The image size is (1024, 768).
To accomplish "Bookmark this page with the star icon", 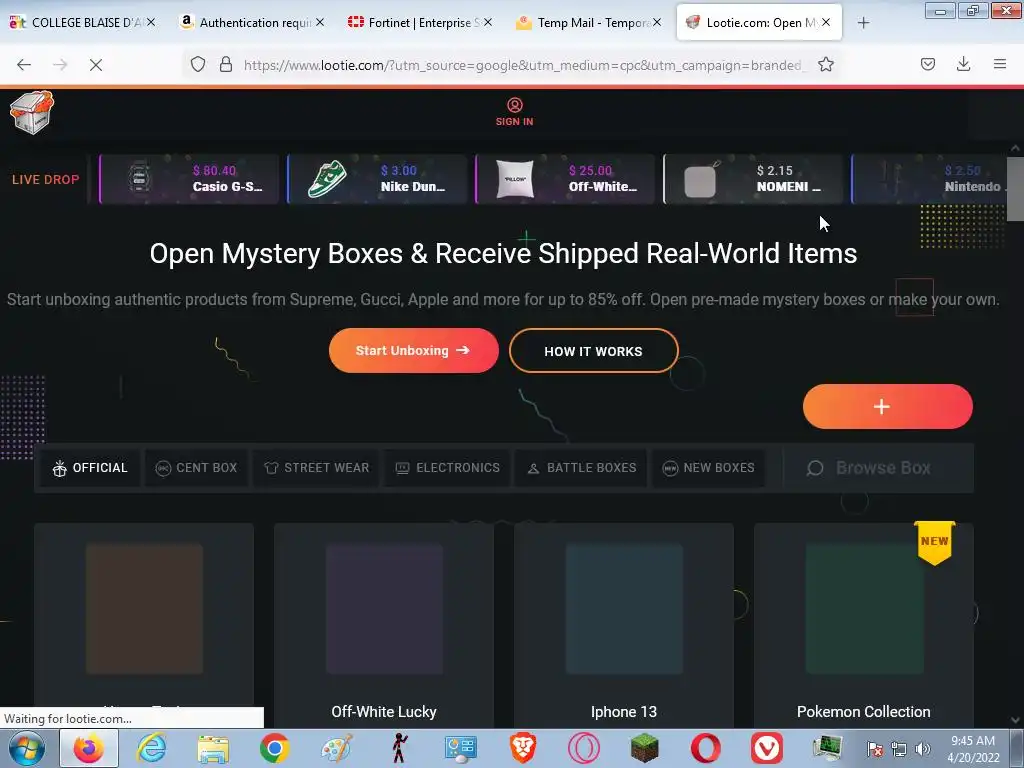I will [826, 65].
